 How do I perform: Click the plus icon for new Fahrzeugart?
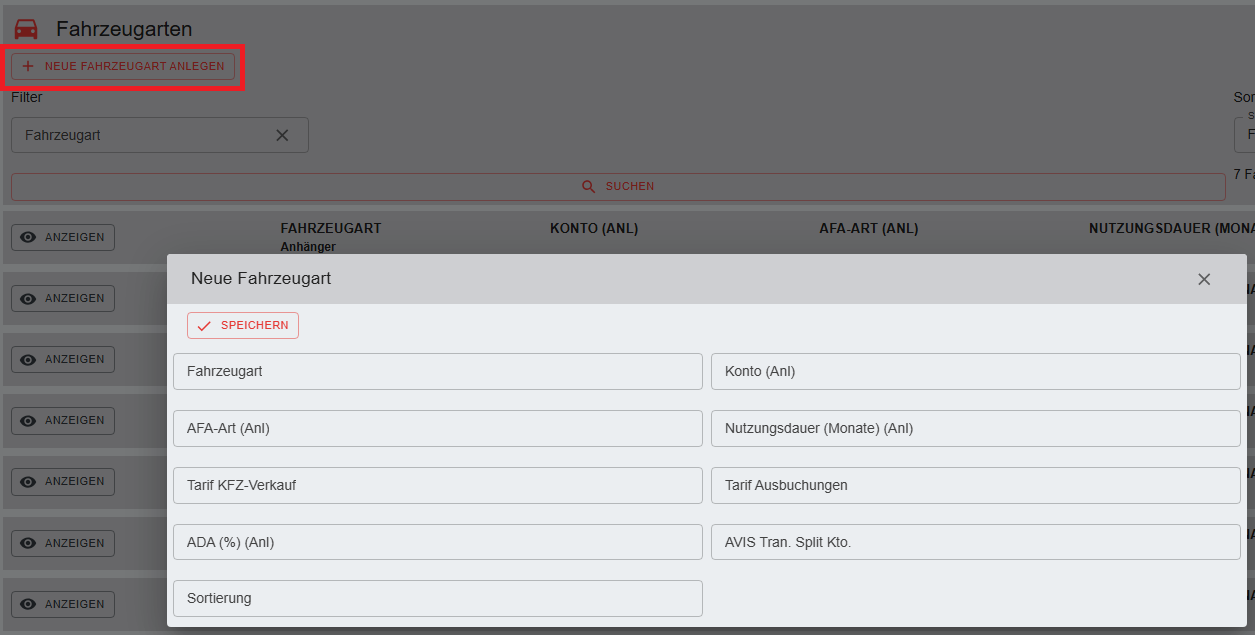(x=28, y=66)
